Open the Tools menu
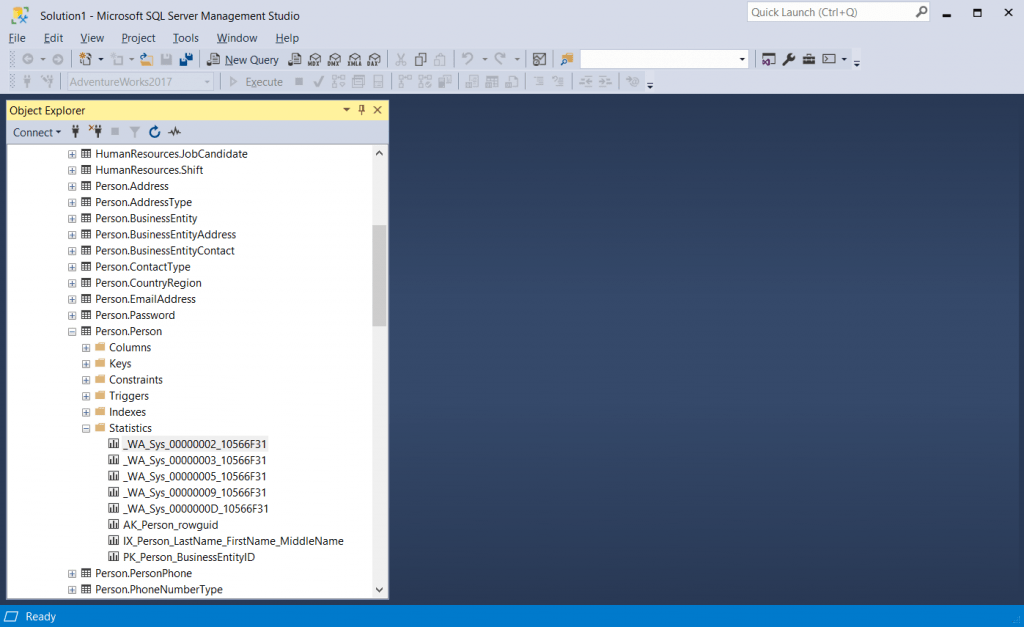This screenshot has height=627, width=1024. tap(185, 37)
